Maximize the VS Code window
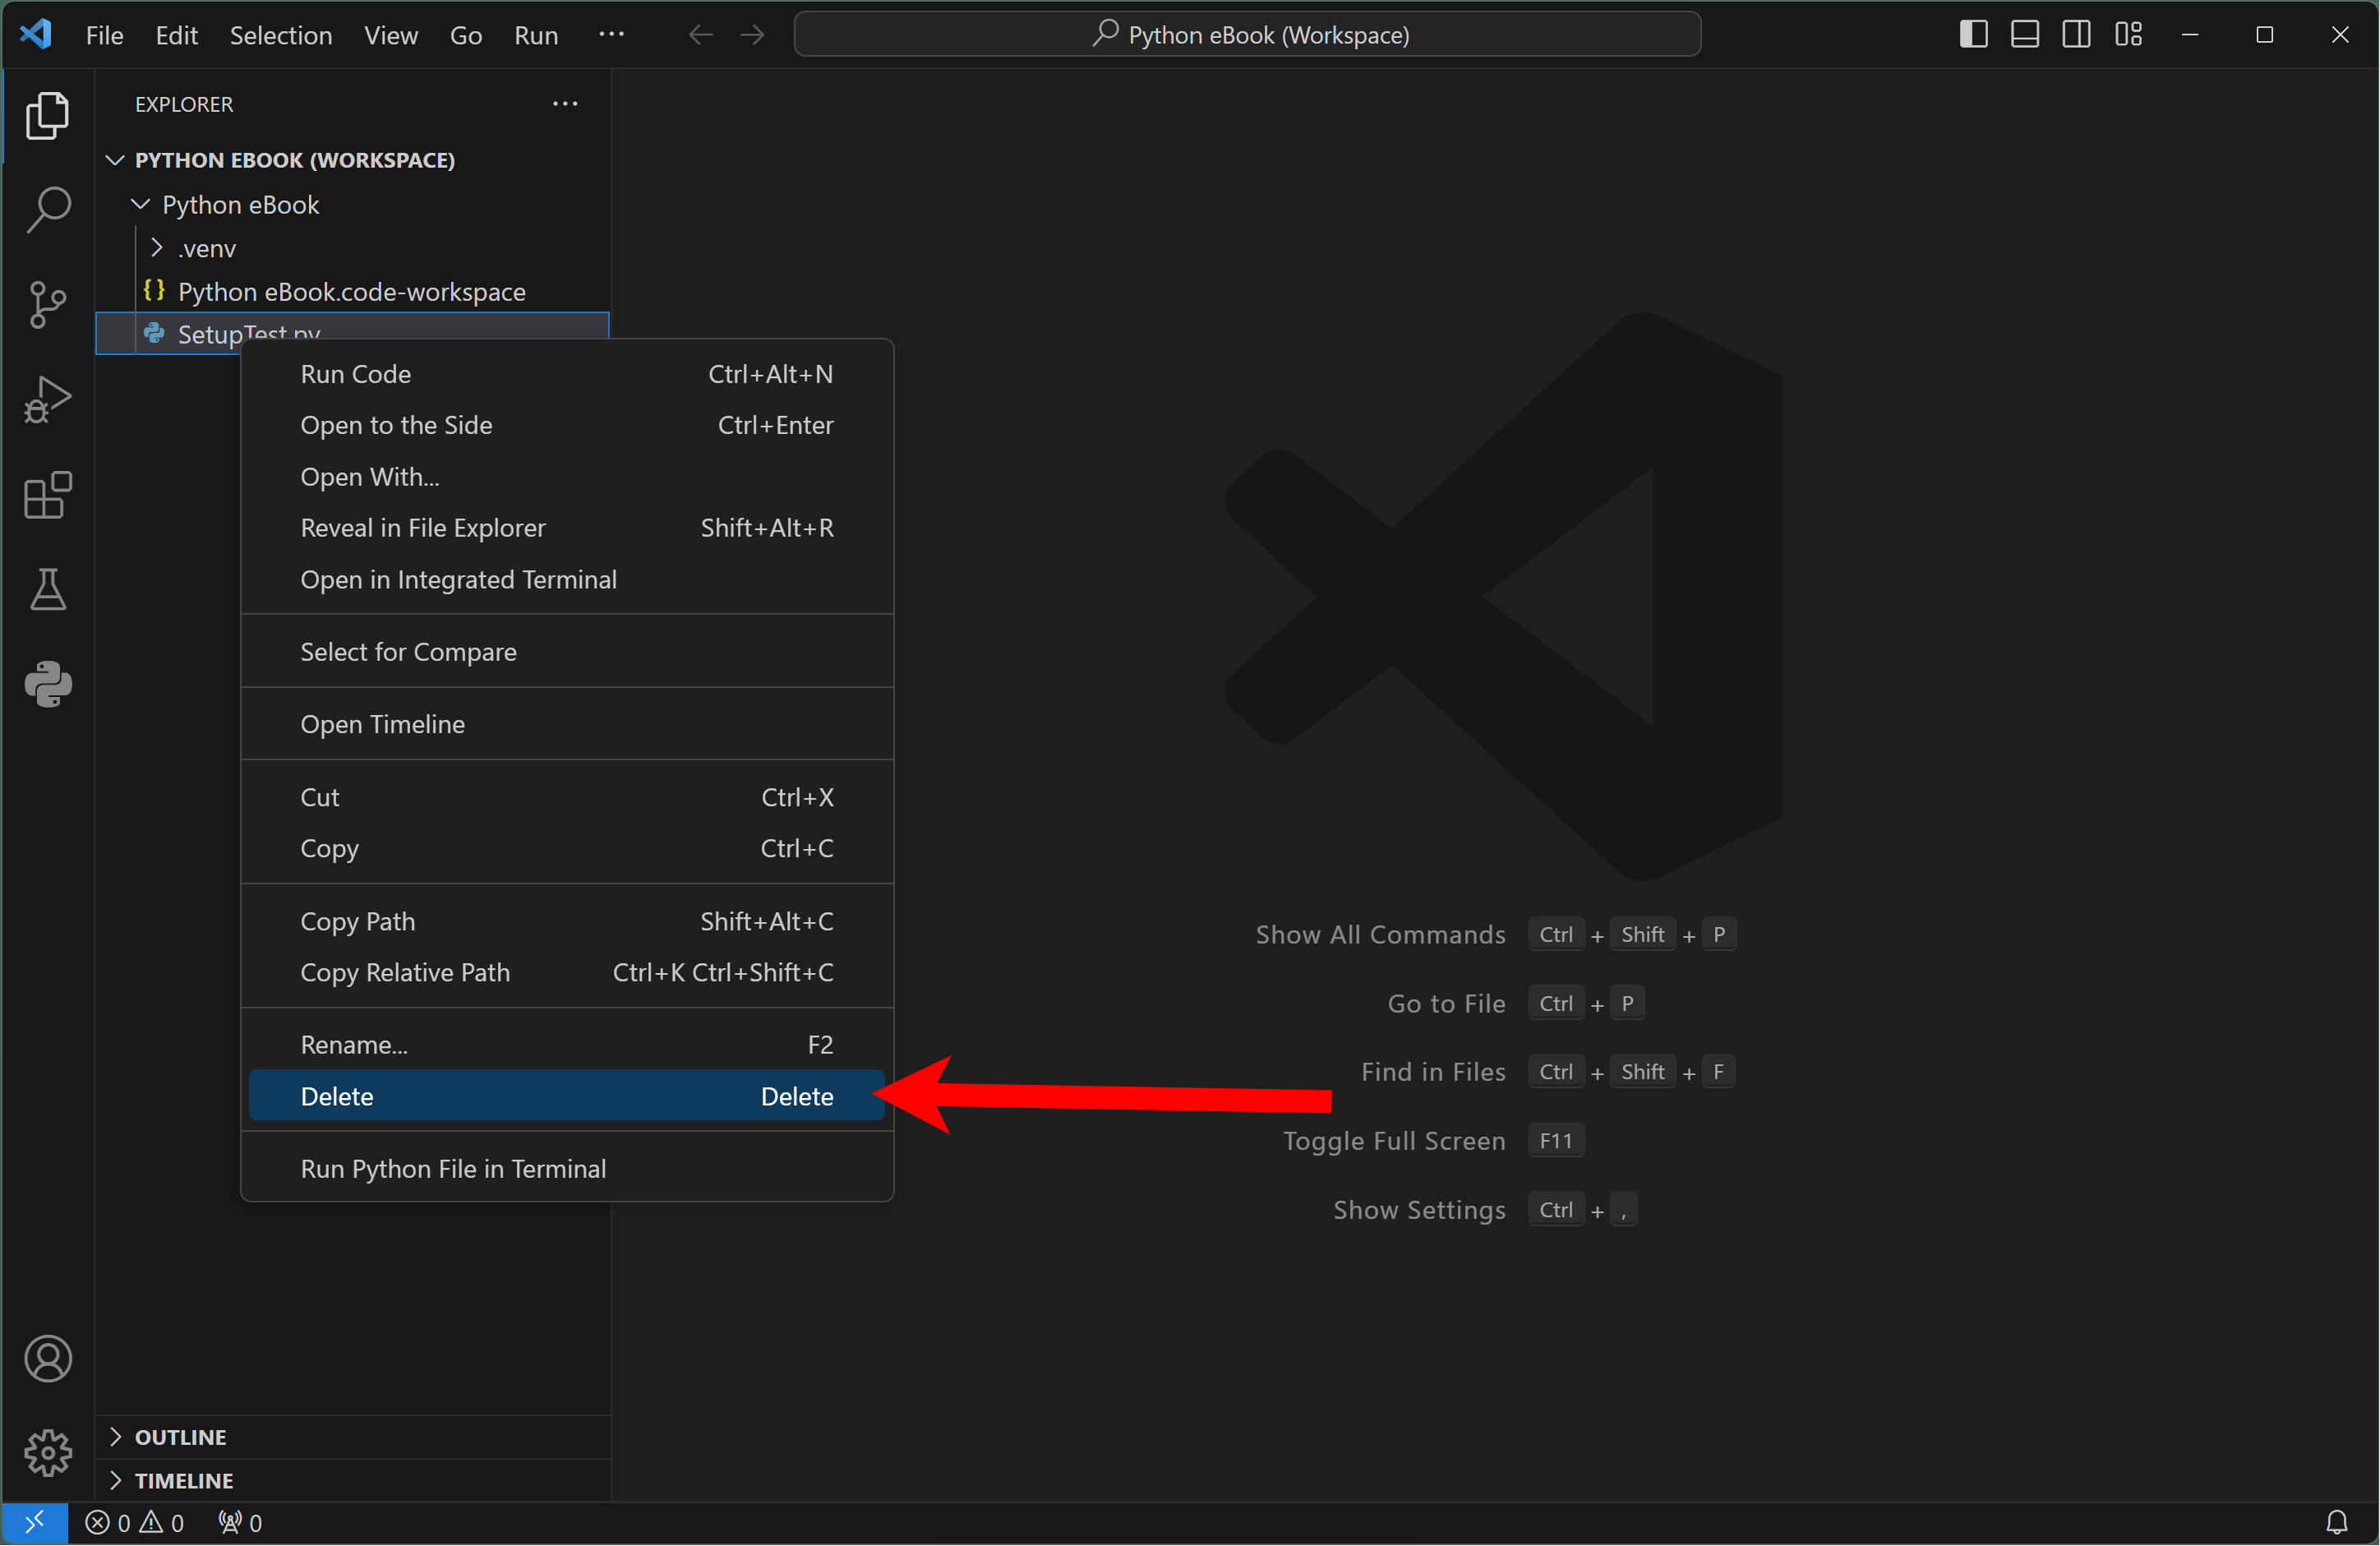The width and height of the screenshot is (2380, 1546). click(2265, 34)
